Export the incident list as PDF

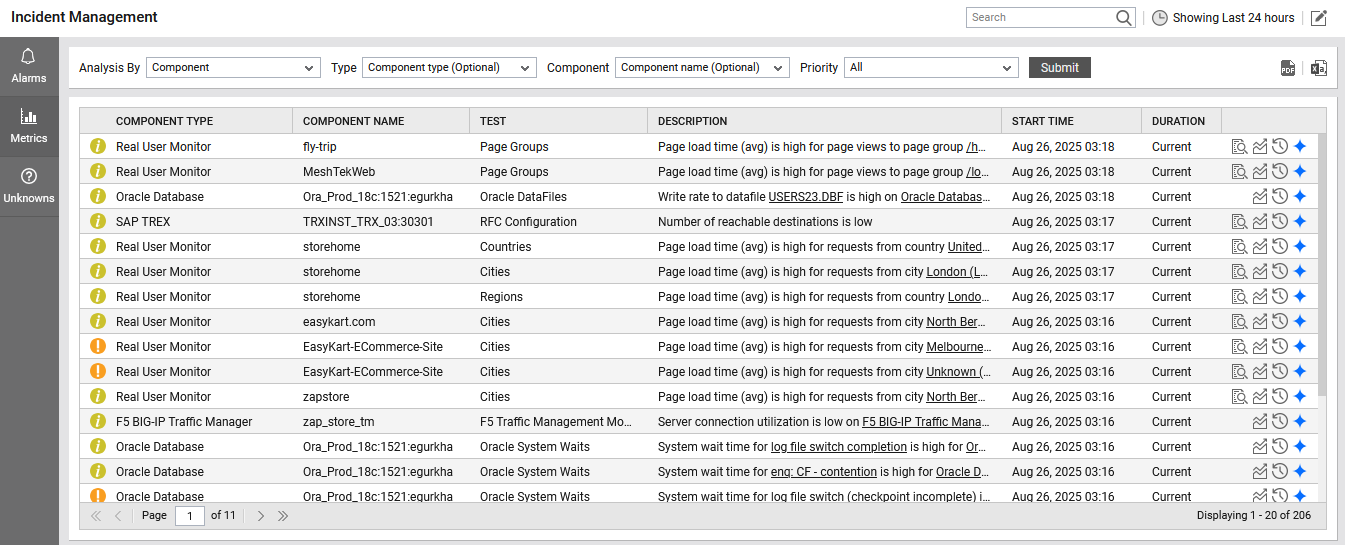coord(1288,68)
